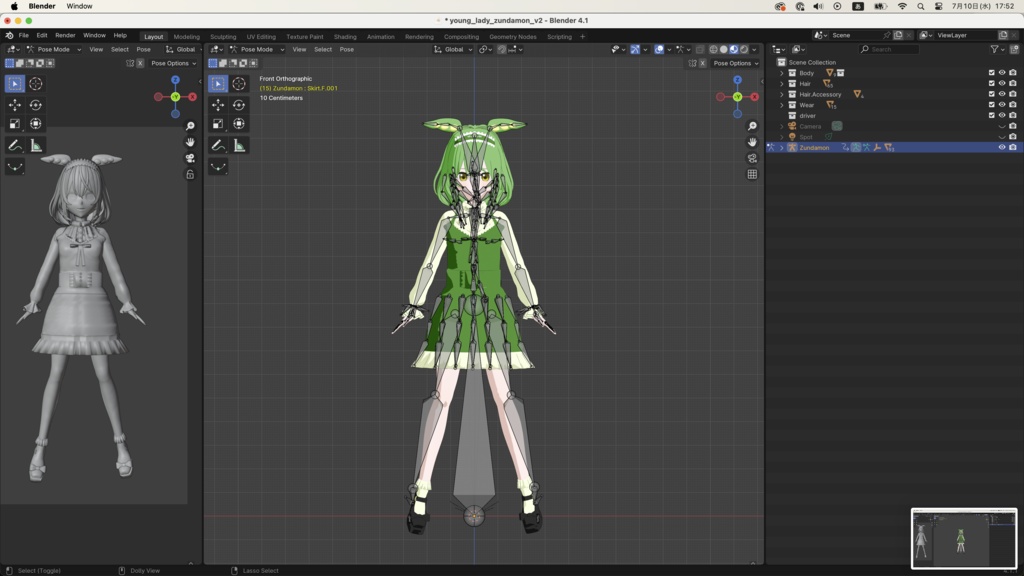
Task: Click the pan hand icon in green-model viewport
Action: point(752,142)
